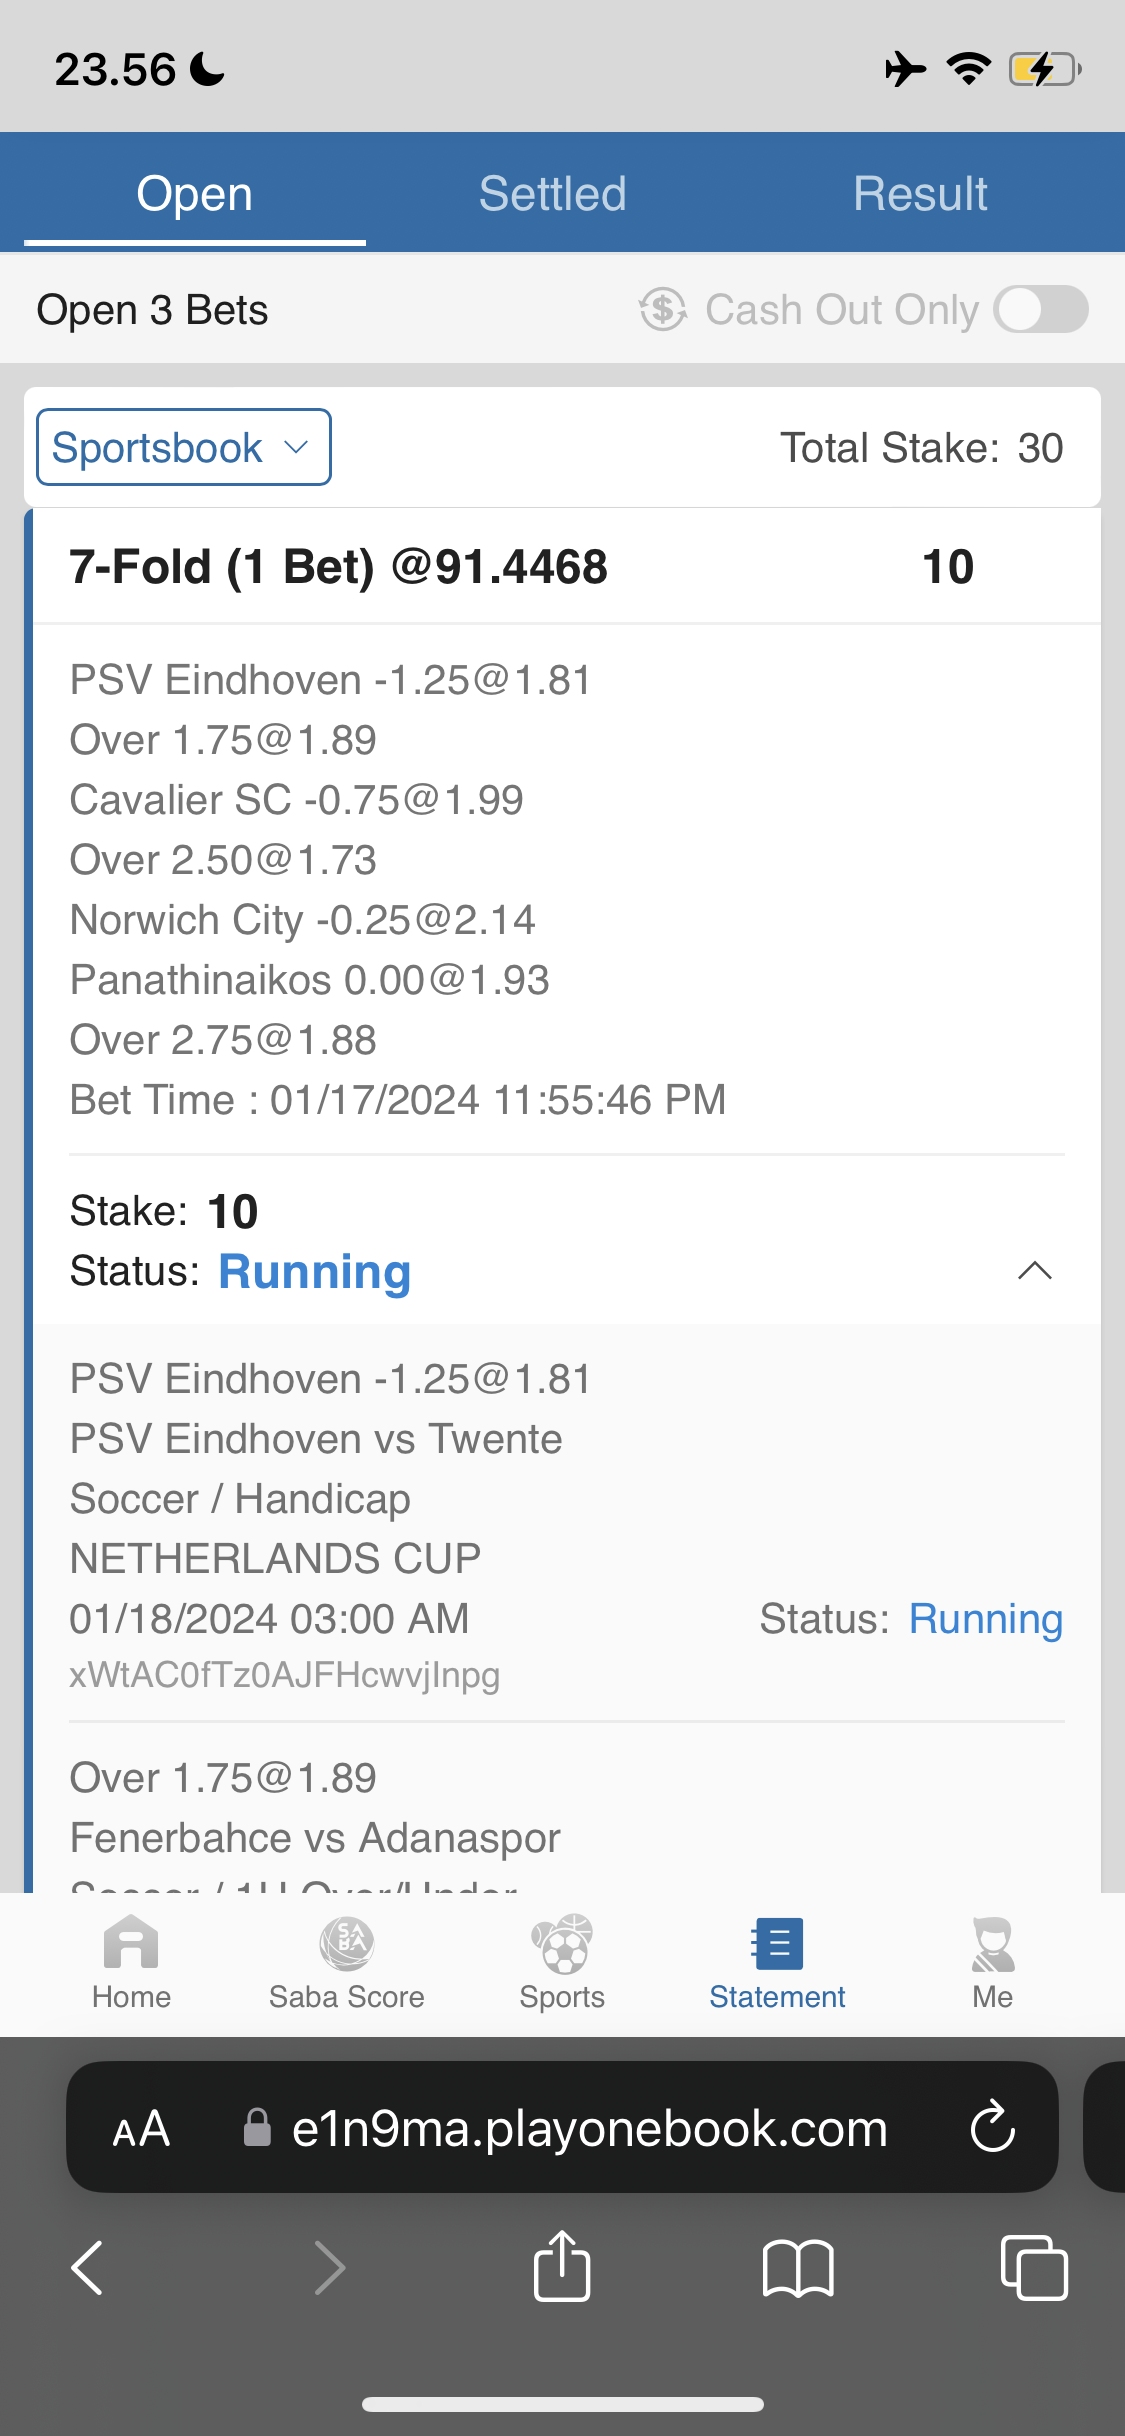Tap the Safari share icon

pos(562,2267)
